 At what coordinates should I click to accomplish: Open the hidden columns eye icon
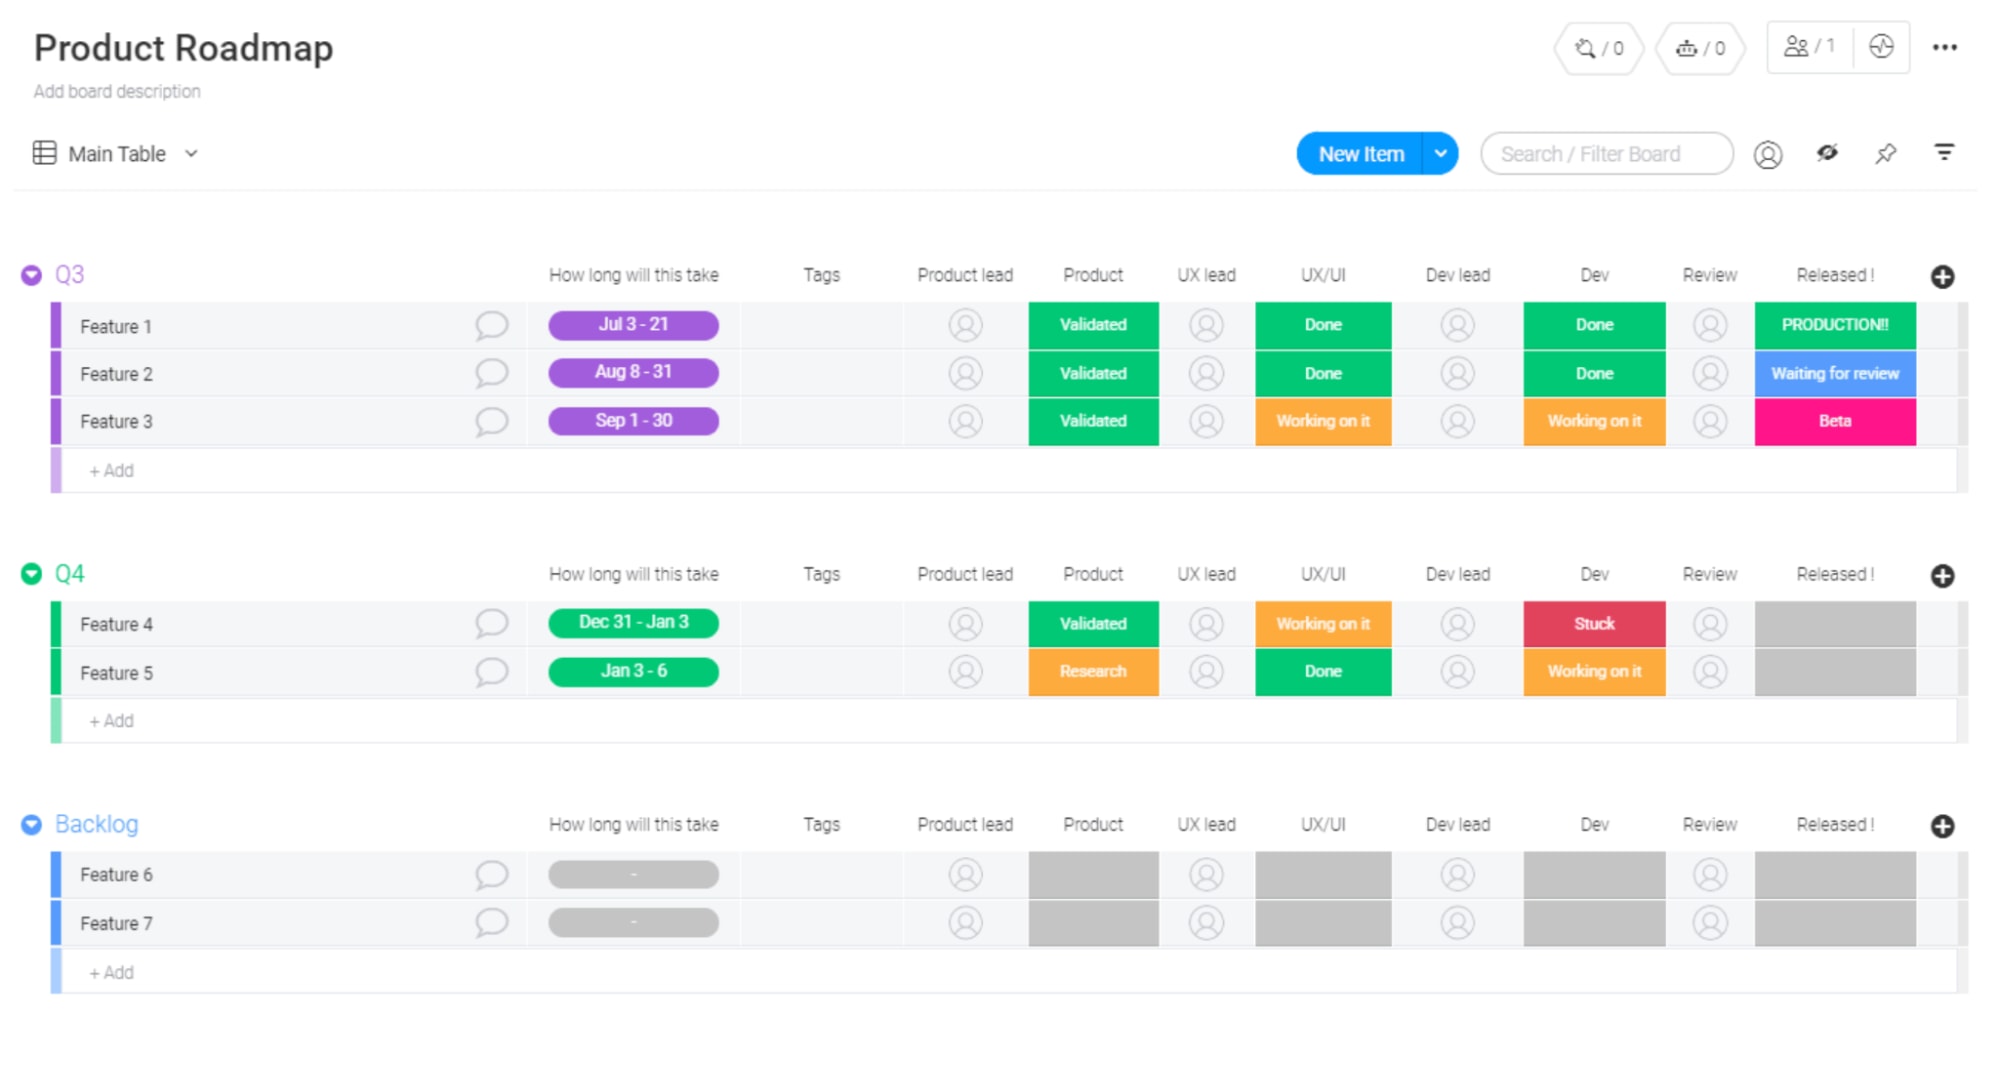pos(1827,153)
